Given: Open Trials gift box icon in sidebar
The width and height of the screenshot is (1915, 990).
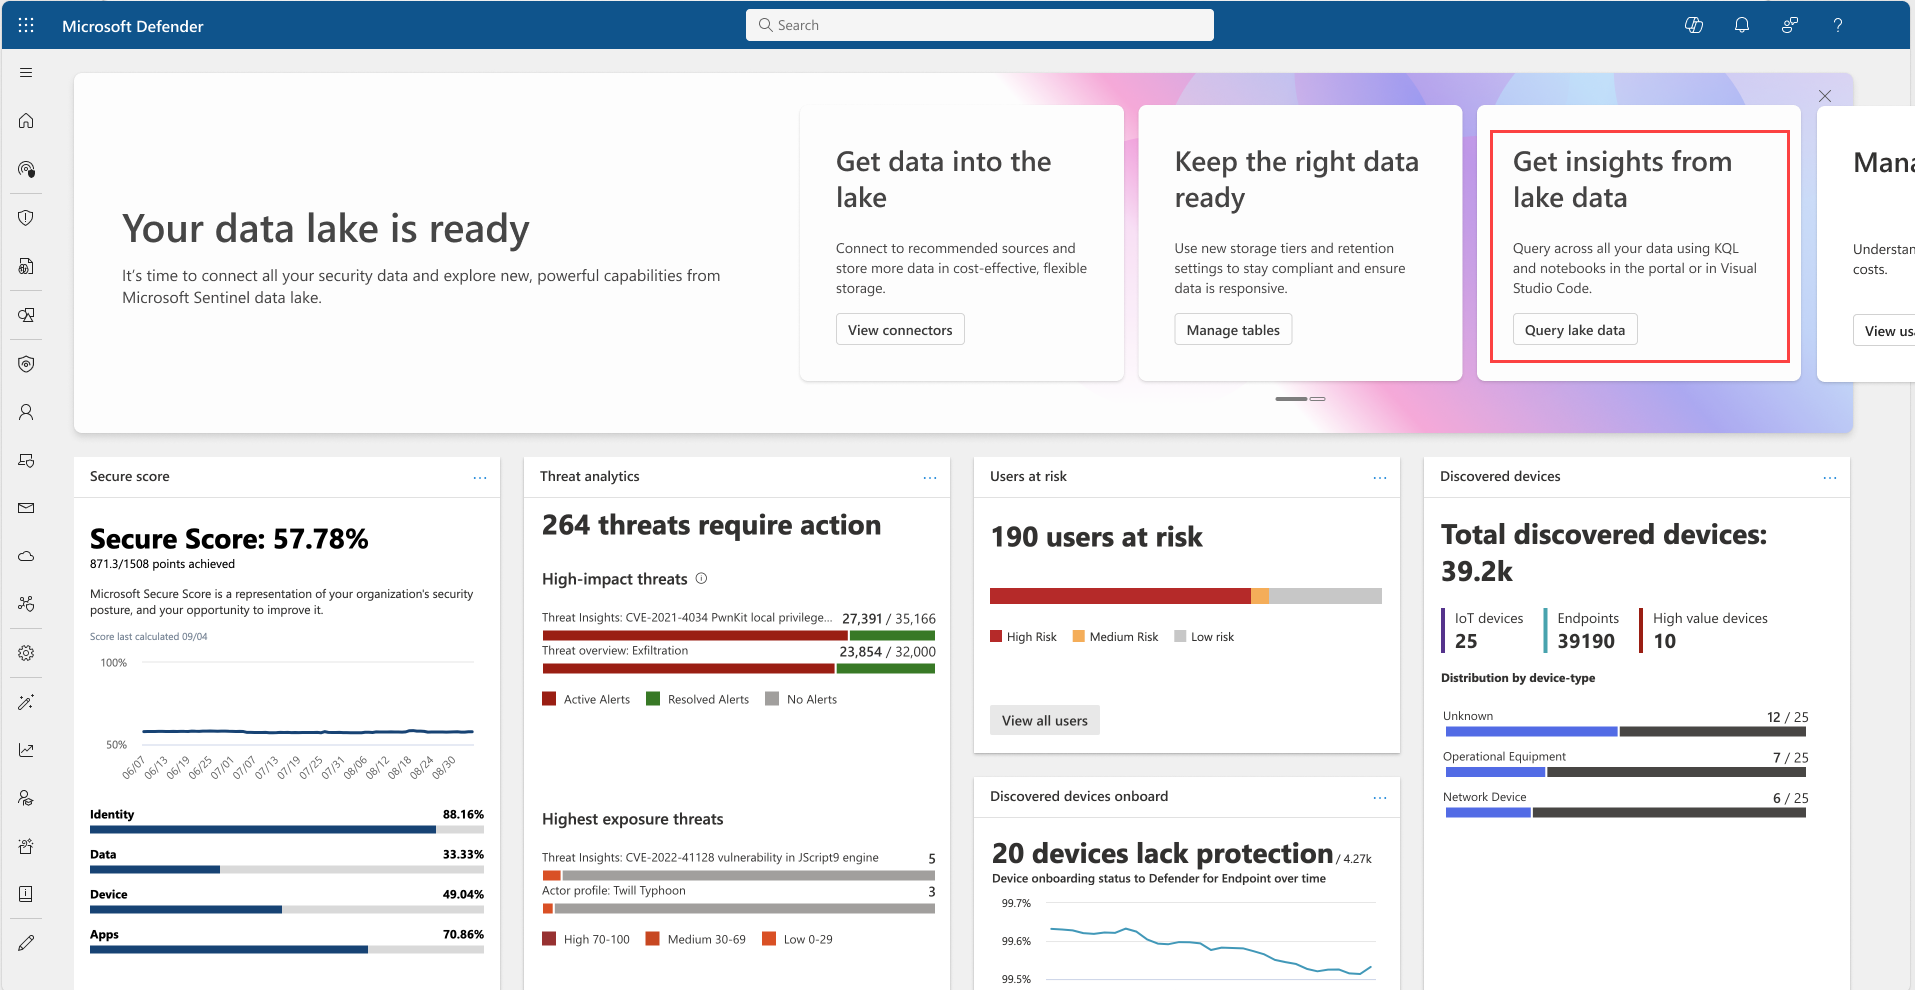Looking at the screenshot, I should [x=26, y=846].
